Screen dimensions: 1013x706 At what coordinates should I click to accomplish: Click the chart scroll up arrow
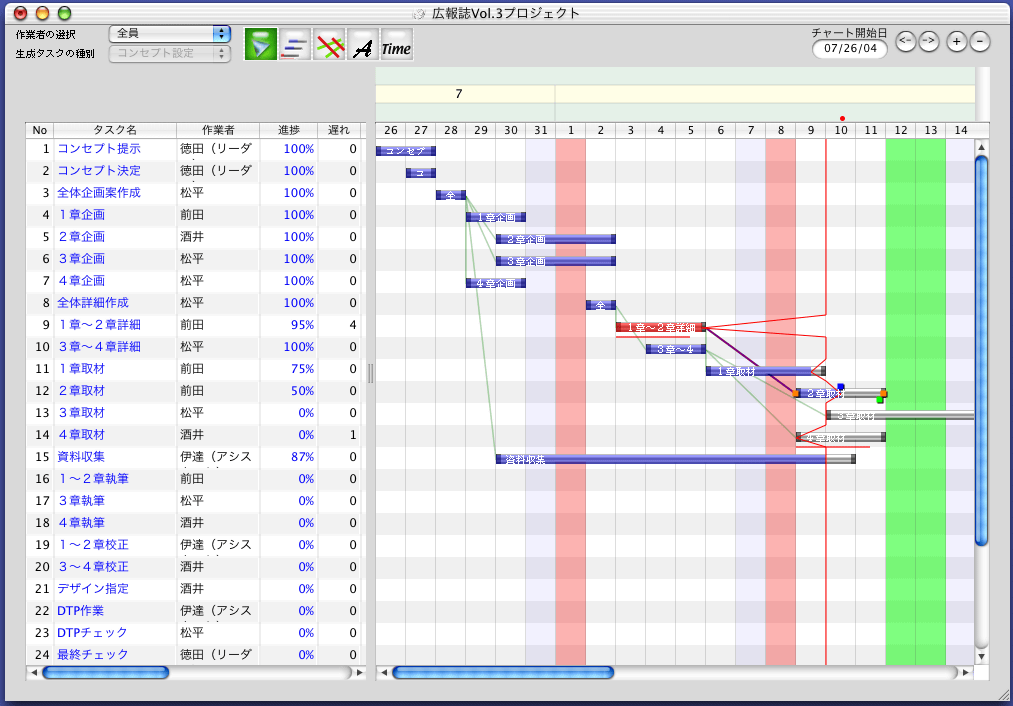click(x=981, y=147)
